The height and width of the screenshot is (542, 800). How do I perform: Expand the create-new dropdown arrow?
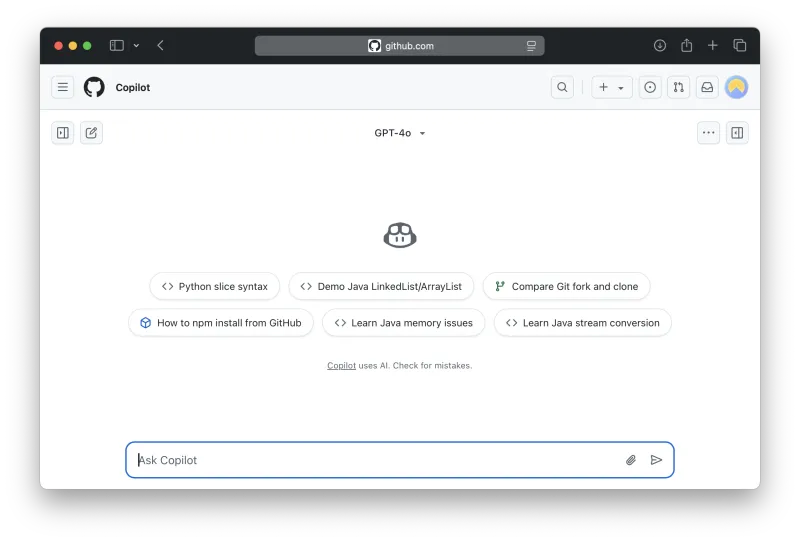(x=621, y=88)
